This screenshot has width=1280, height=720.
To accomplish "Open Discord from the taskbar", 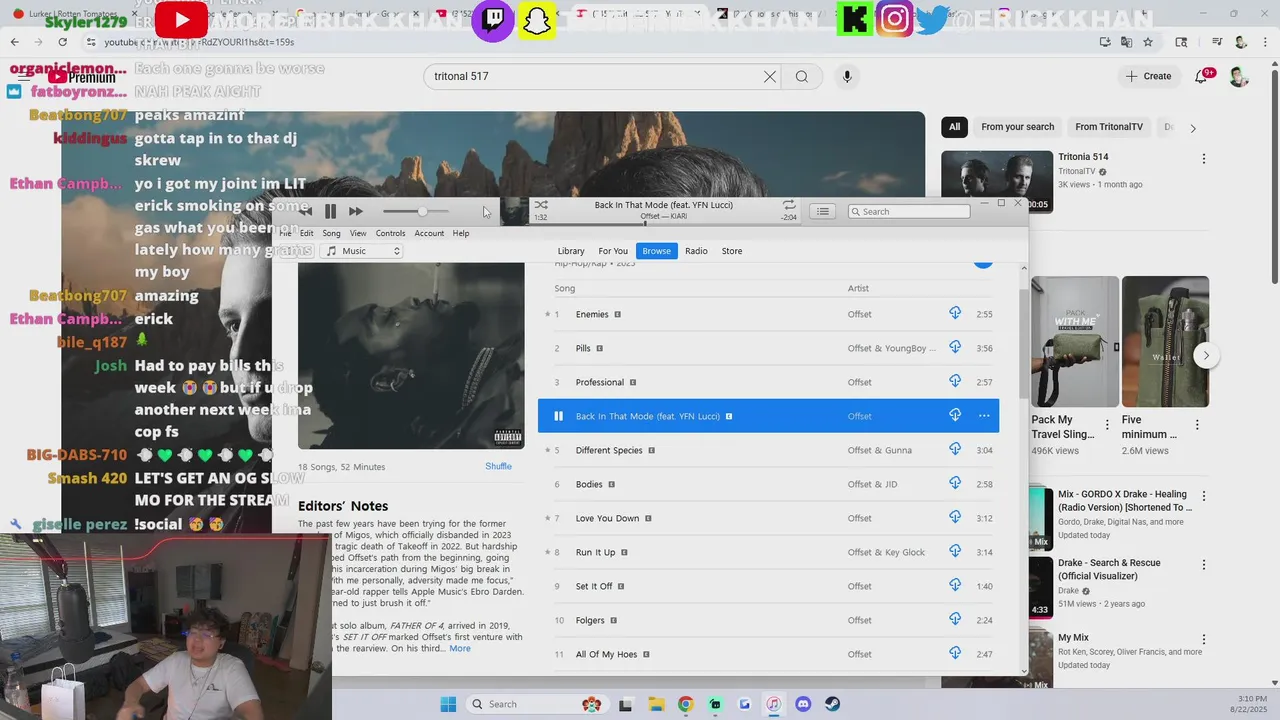I will [803, 704].
